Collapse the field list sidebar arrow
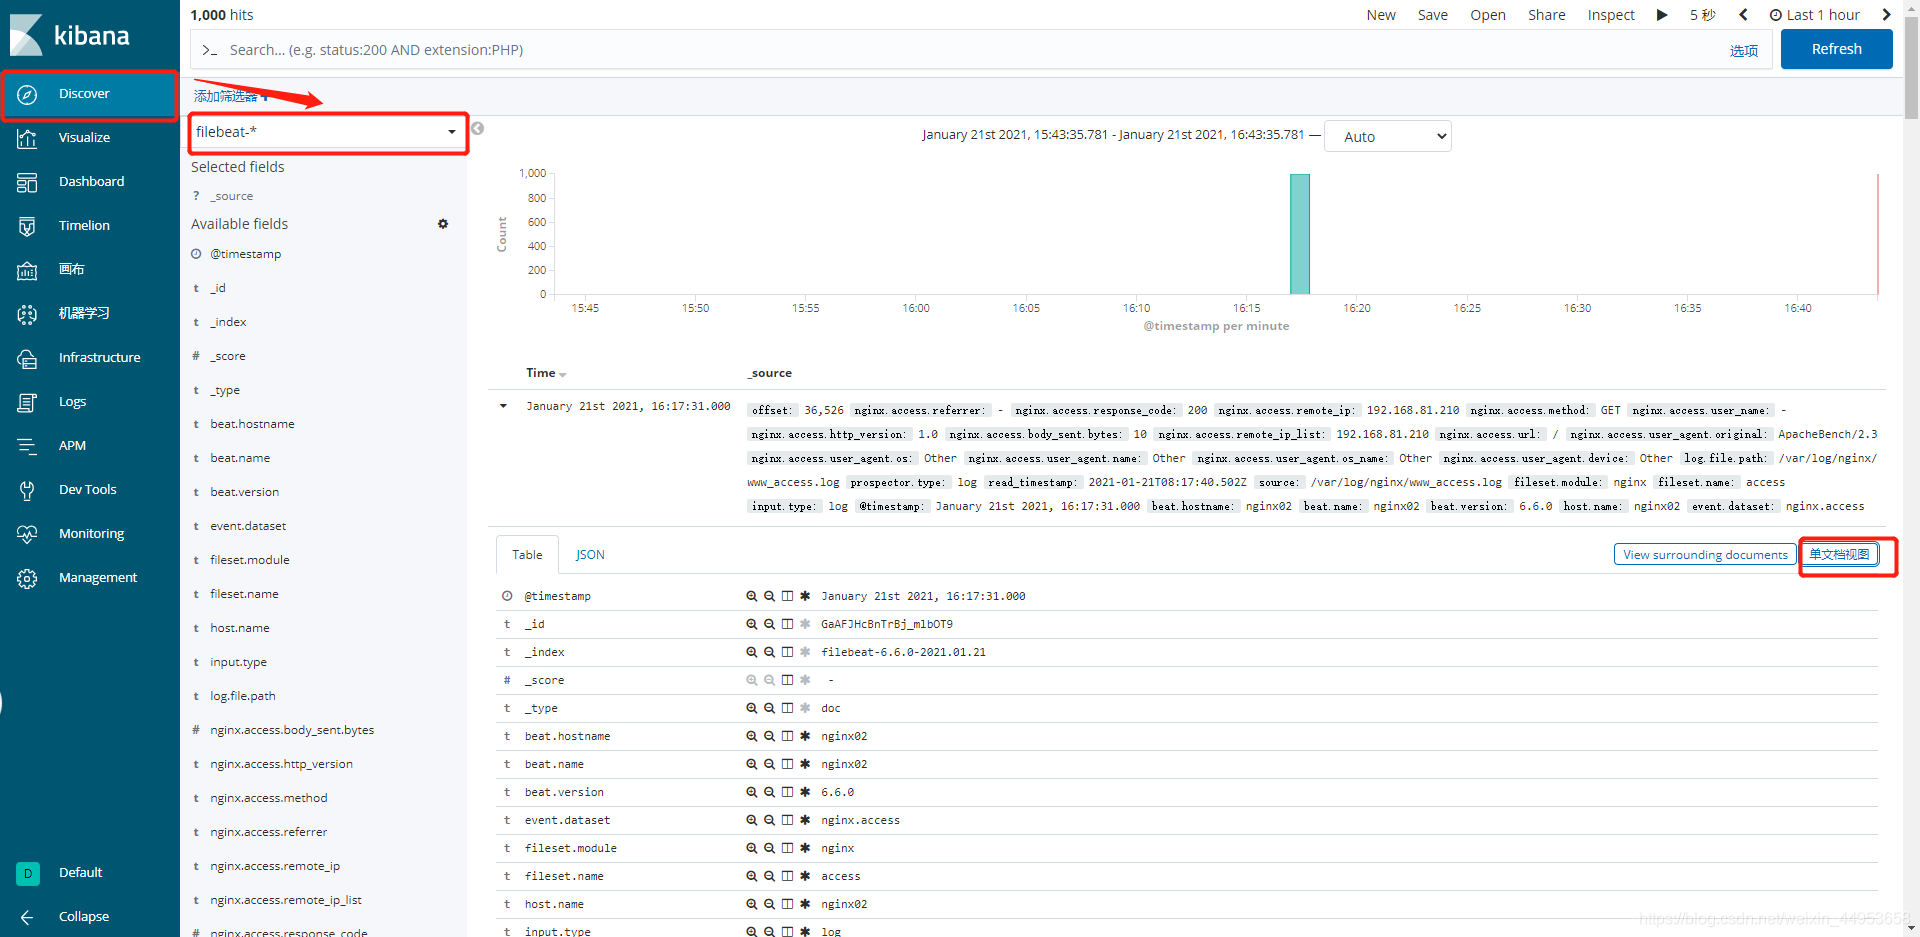This screenshot has height=937, width=1920. click(478, 128)
